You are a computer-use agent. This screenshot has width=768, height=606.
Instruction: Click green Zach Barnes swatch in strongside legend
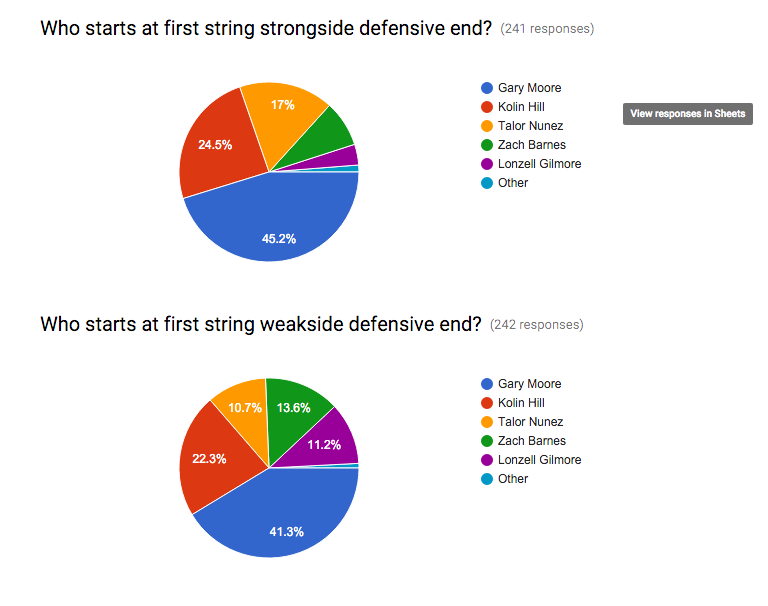click(487, 145)
